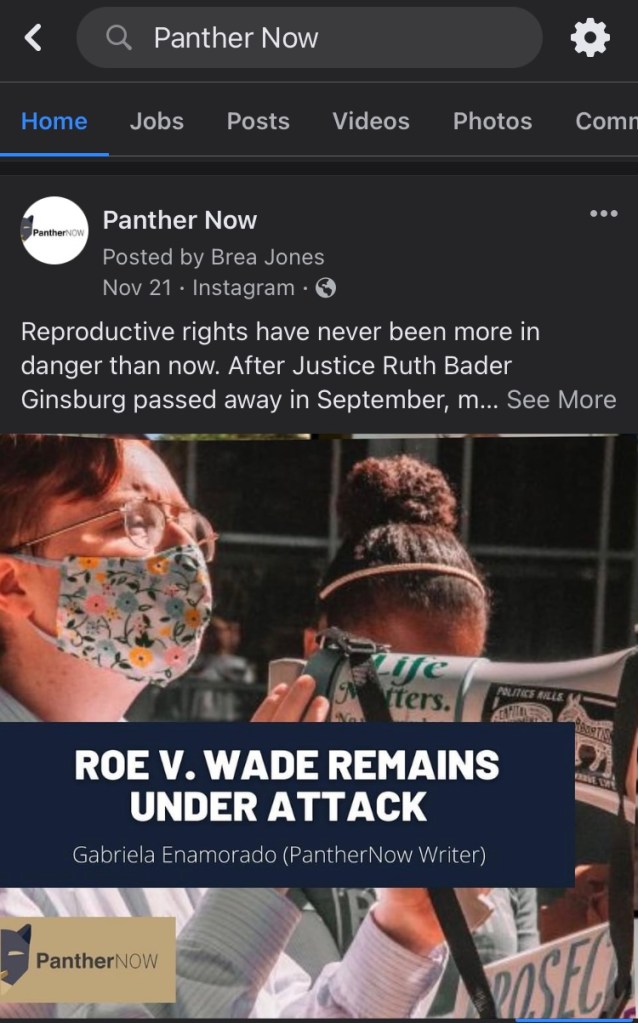Open the Roe v. Wade post image

[319, 726]
